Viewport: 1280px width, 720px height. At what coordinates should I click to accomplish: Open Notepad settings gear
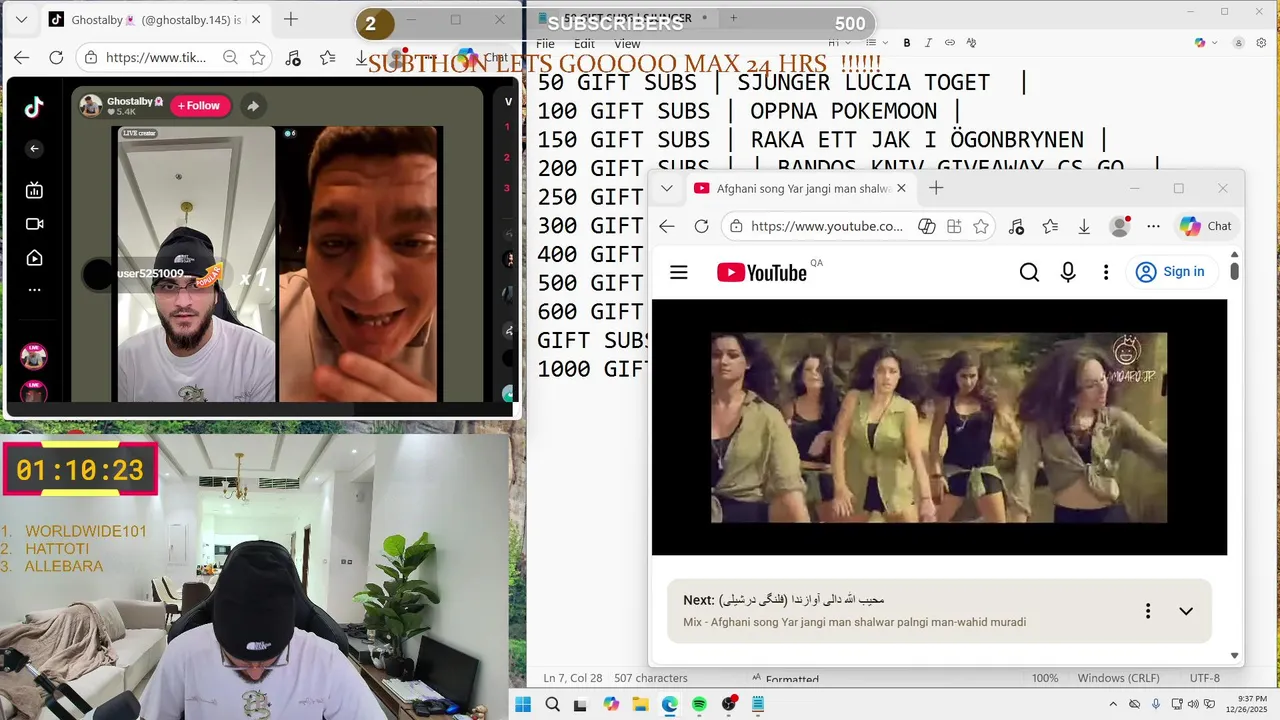tap(1262, 43)
